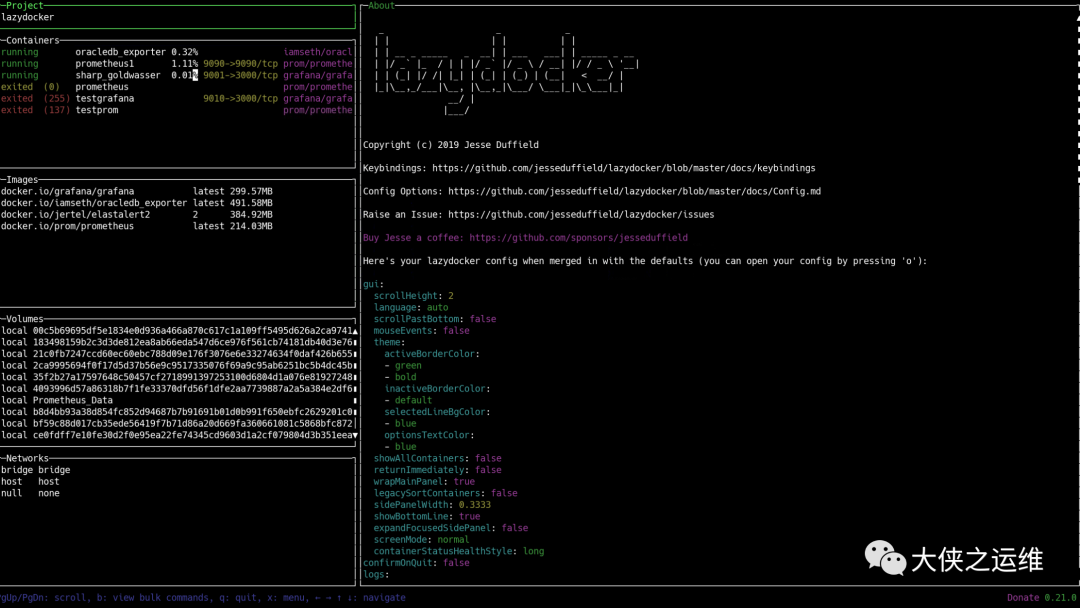Viewport: 1080px width, 608px height.
Task: Select volume starting with 21c0fb7247cc
Action: coord(176,354)
